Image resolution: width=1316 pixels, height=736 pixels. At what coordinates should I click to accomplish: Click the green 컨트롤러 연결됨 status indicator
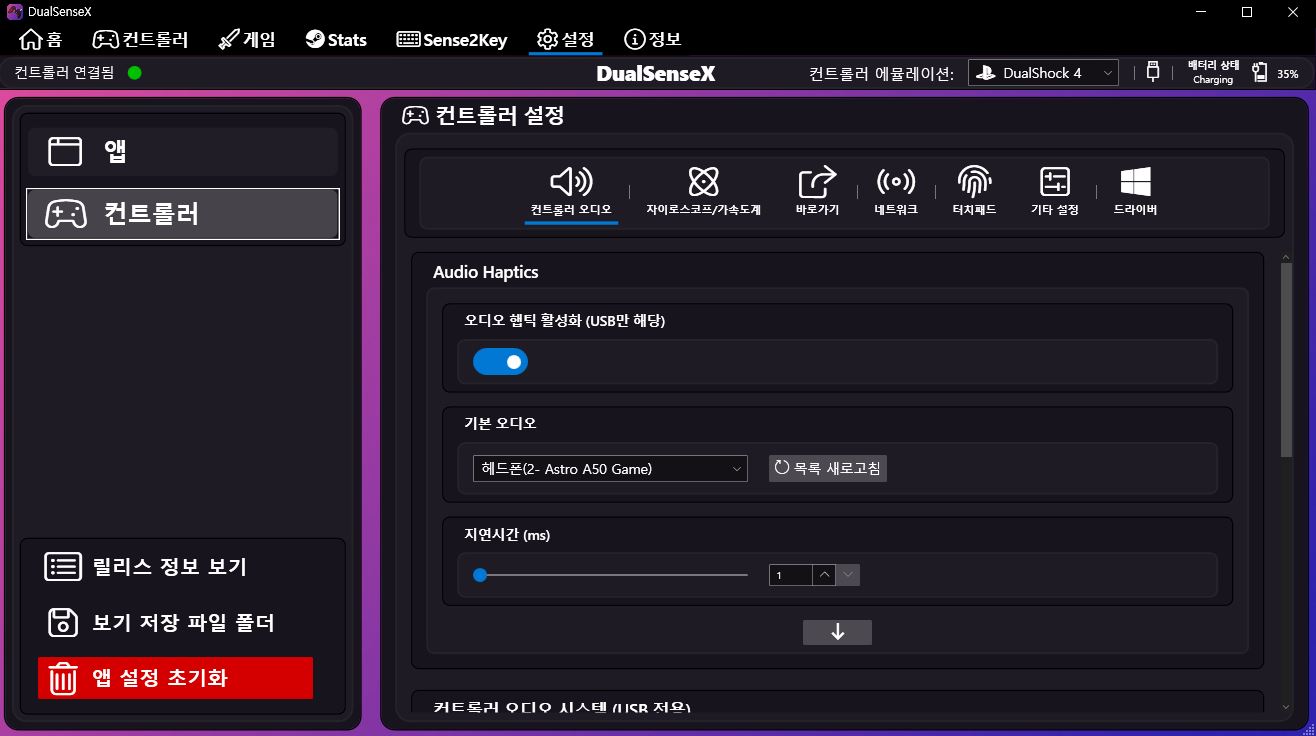135,72
